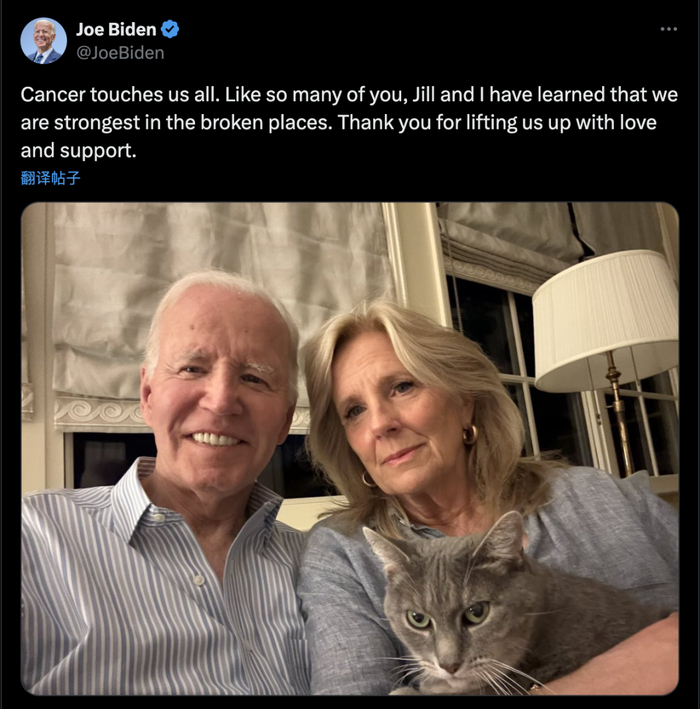700x709 pixels.
Task: Open the Joe Biden profile avatar
Action: click(43, 41)
